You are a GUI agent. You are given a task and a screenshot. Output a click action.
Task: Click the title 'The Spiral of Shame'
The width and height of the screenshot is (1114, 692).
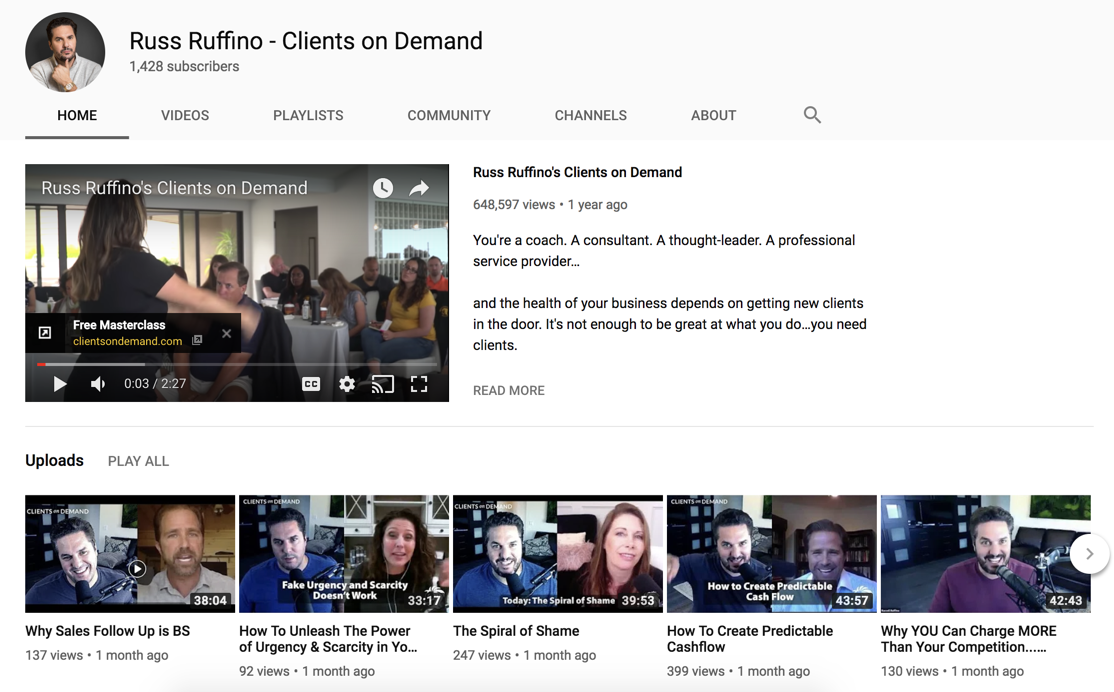coord(517,631)
